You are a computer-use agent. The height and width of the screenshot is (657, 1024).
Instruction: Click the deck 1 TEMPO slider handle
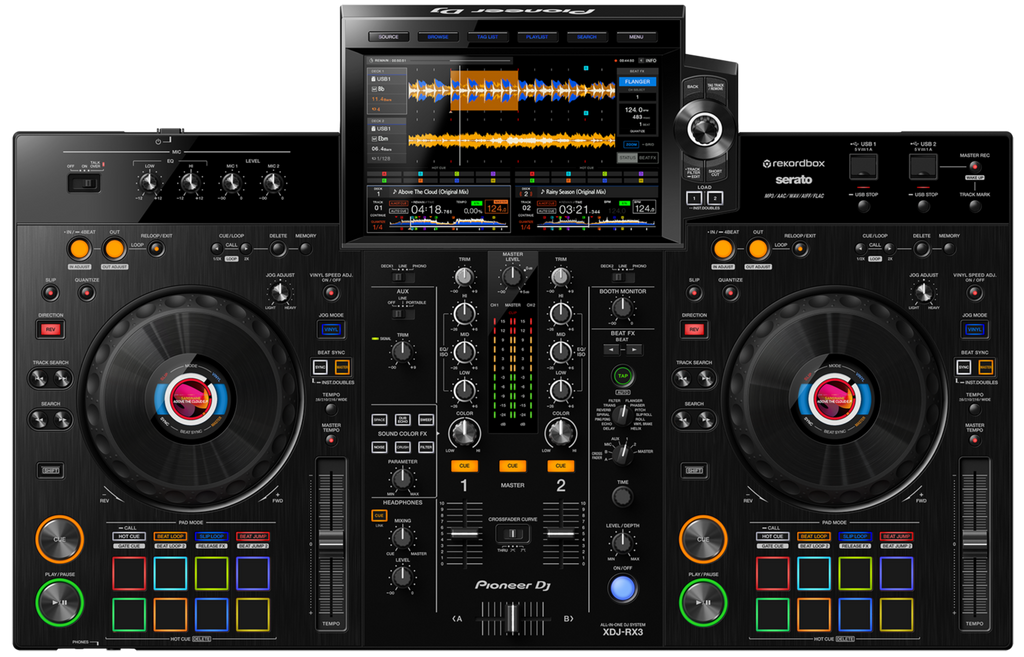tap(331, 541)
